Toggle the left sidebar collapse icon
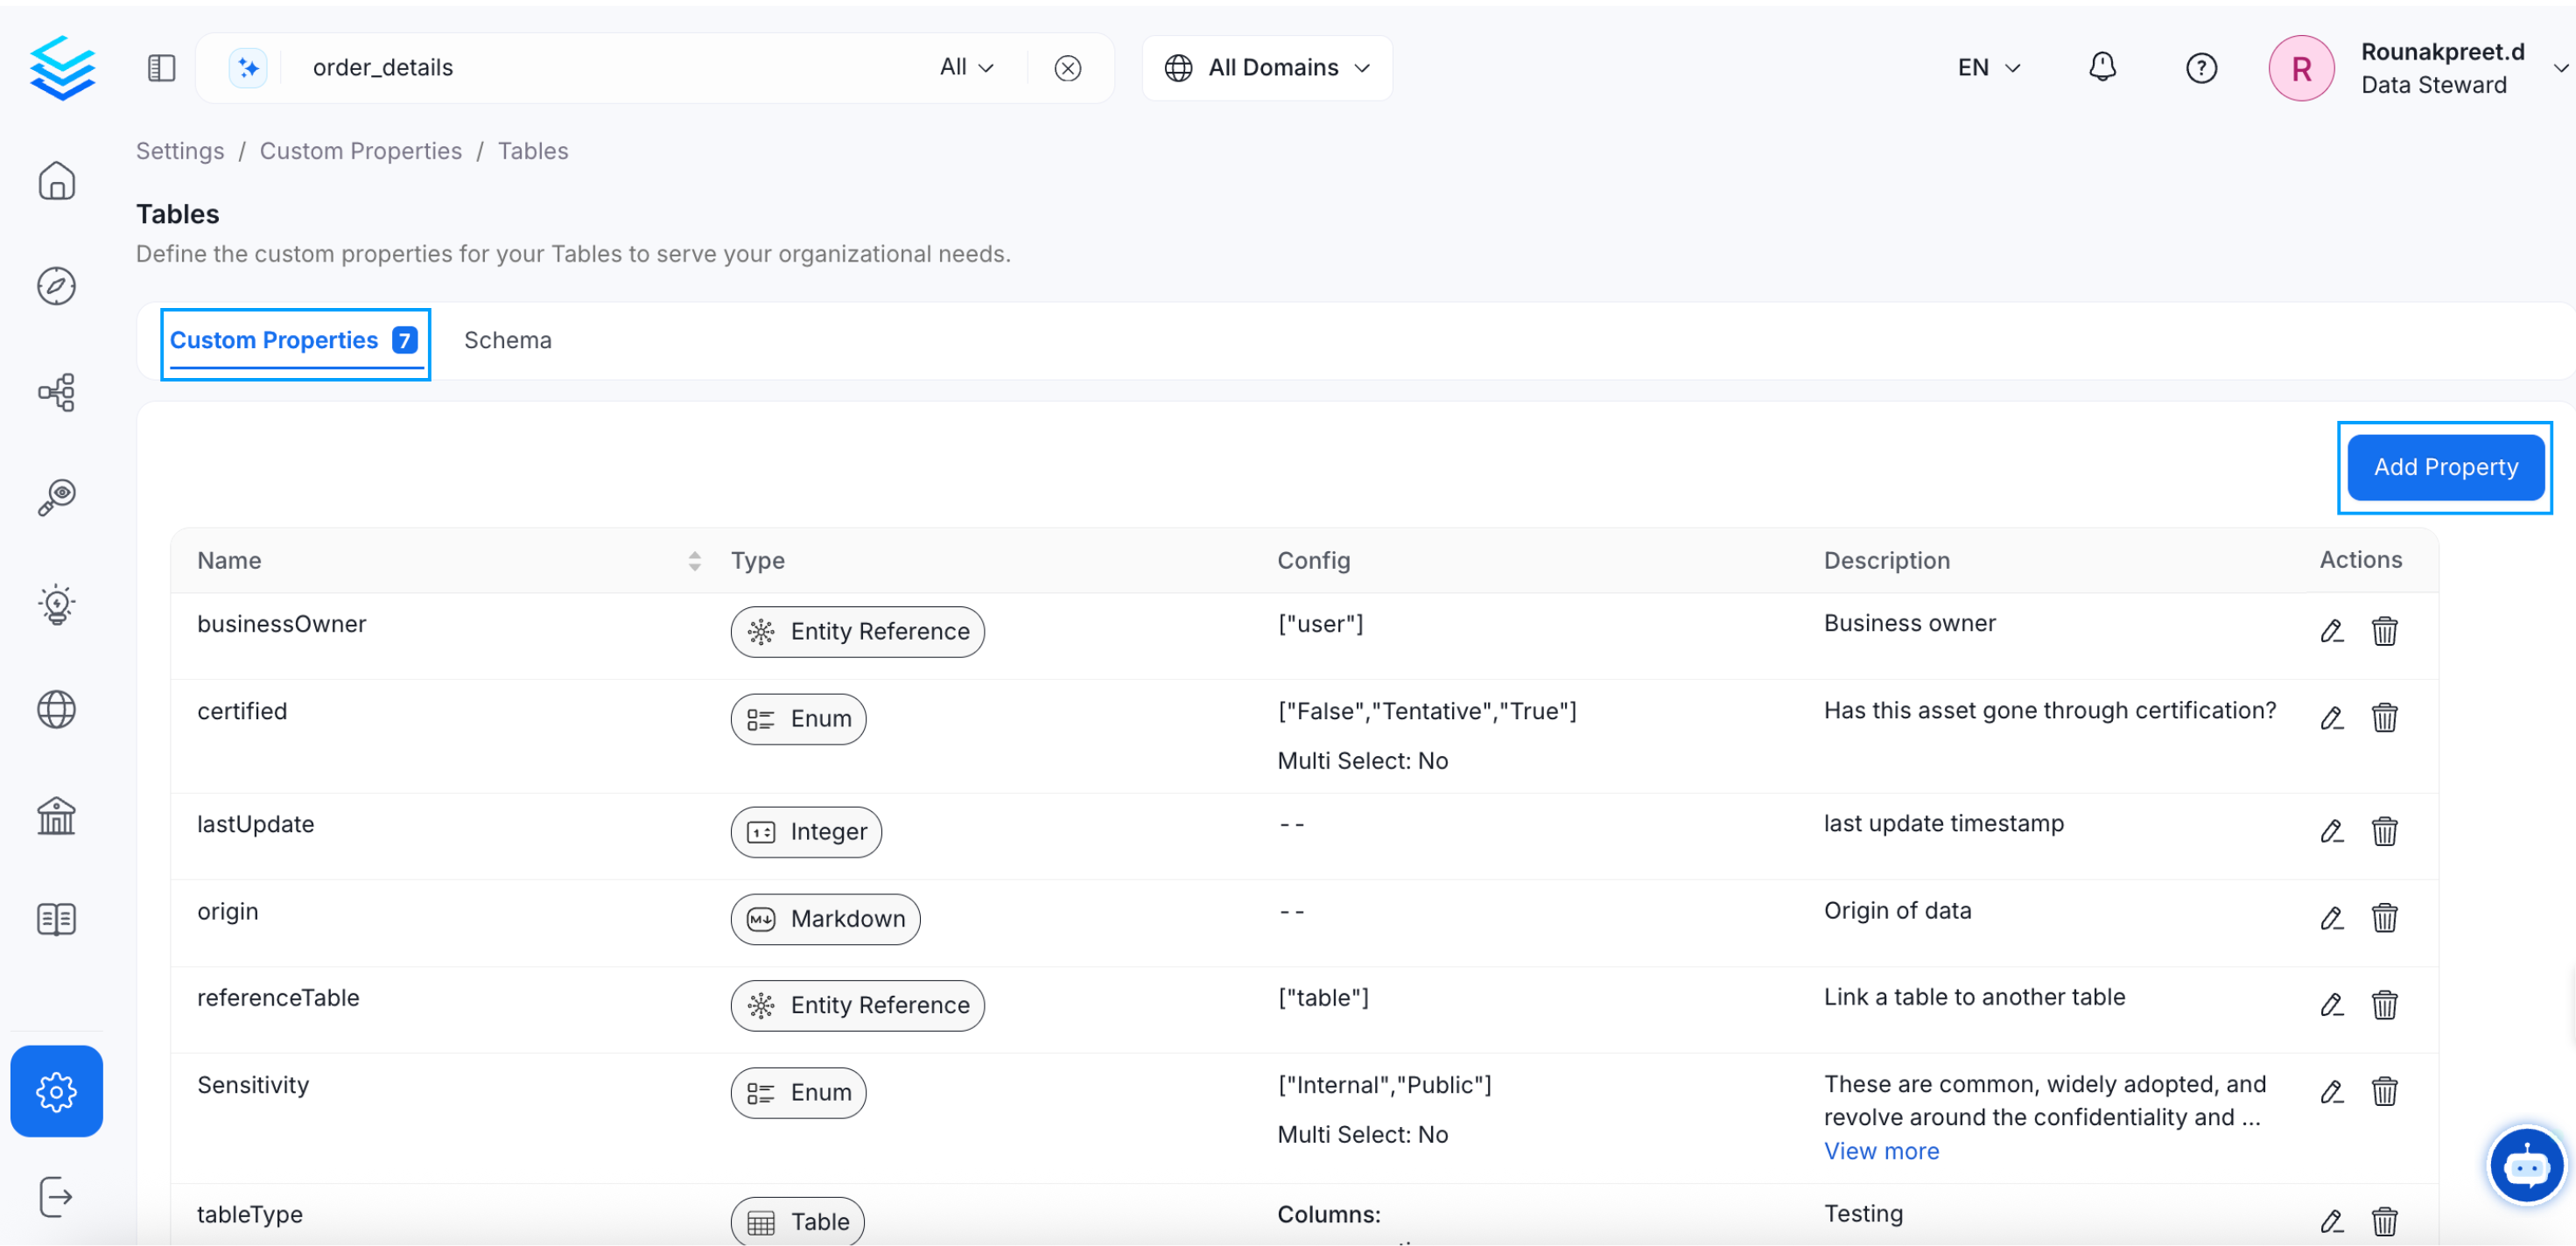 coord(161,68)
